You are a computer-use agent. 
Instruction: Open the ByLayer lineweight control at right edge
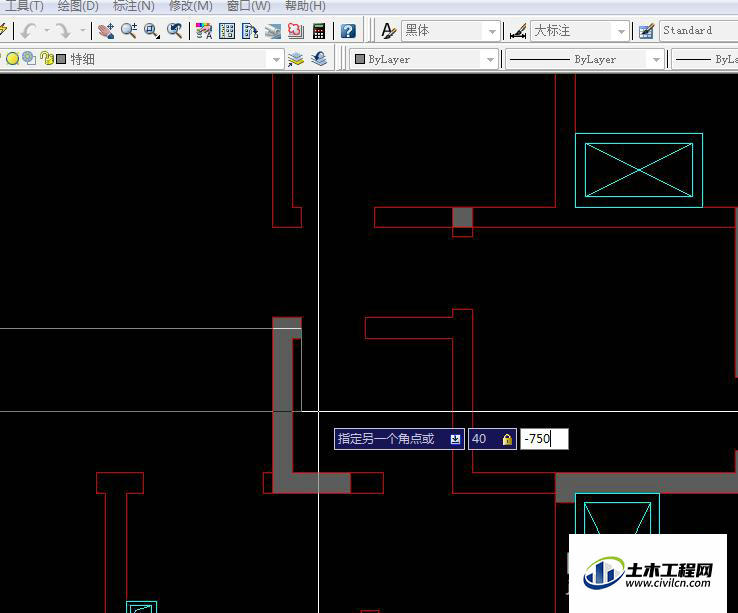pos(705,59)
